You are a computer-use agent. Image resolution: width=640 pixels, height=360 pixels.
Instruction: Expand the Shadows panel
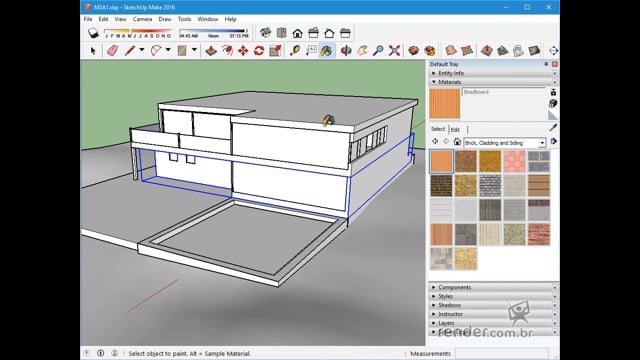click(x=493, y=305)
